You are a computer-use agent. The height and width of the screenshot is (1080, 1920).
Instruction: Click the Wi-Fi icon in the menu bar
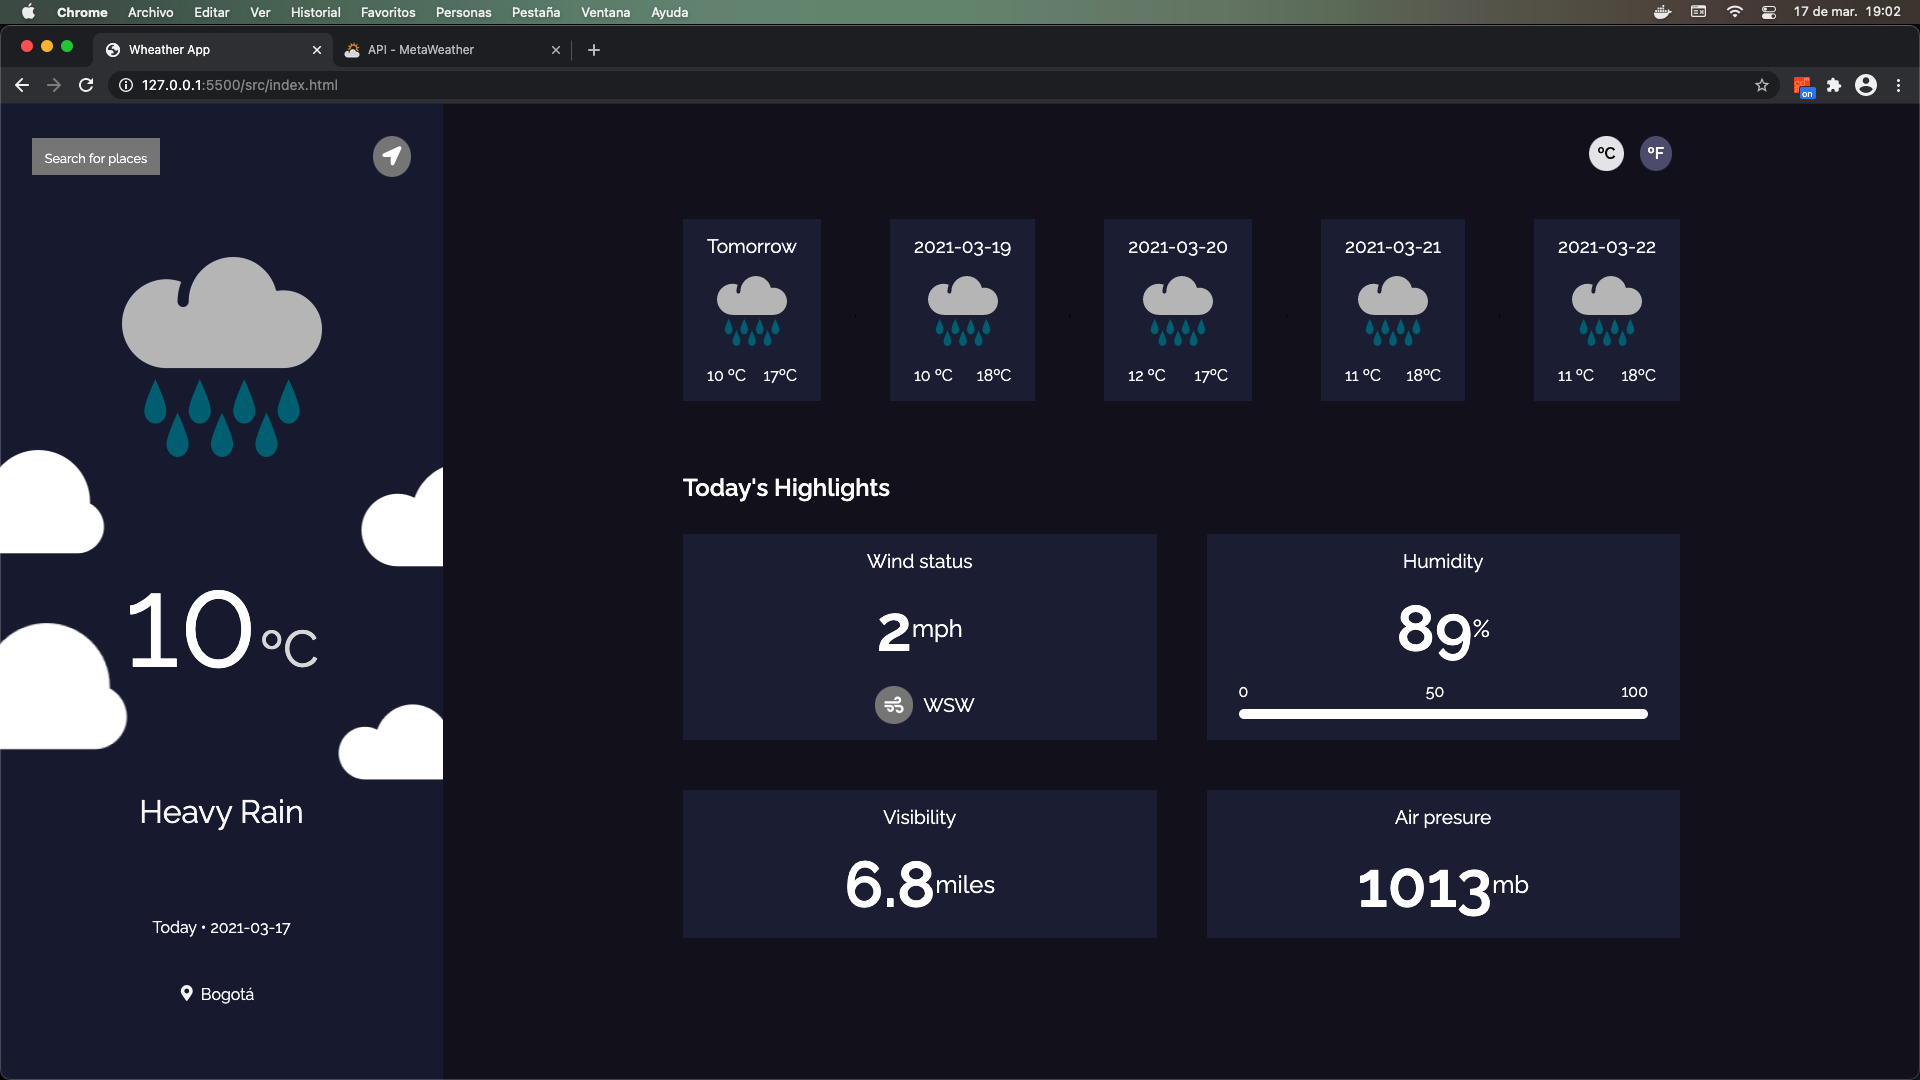pos(1735,12)
